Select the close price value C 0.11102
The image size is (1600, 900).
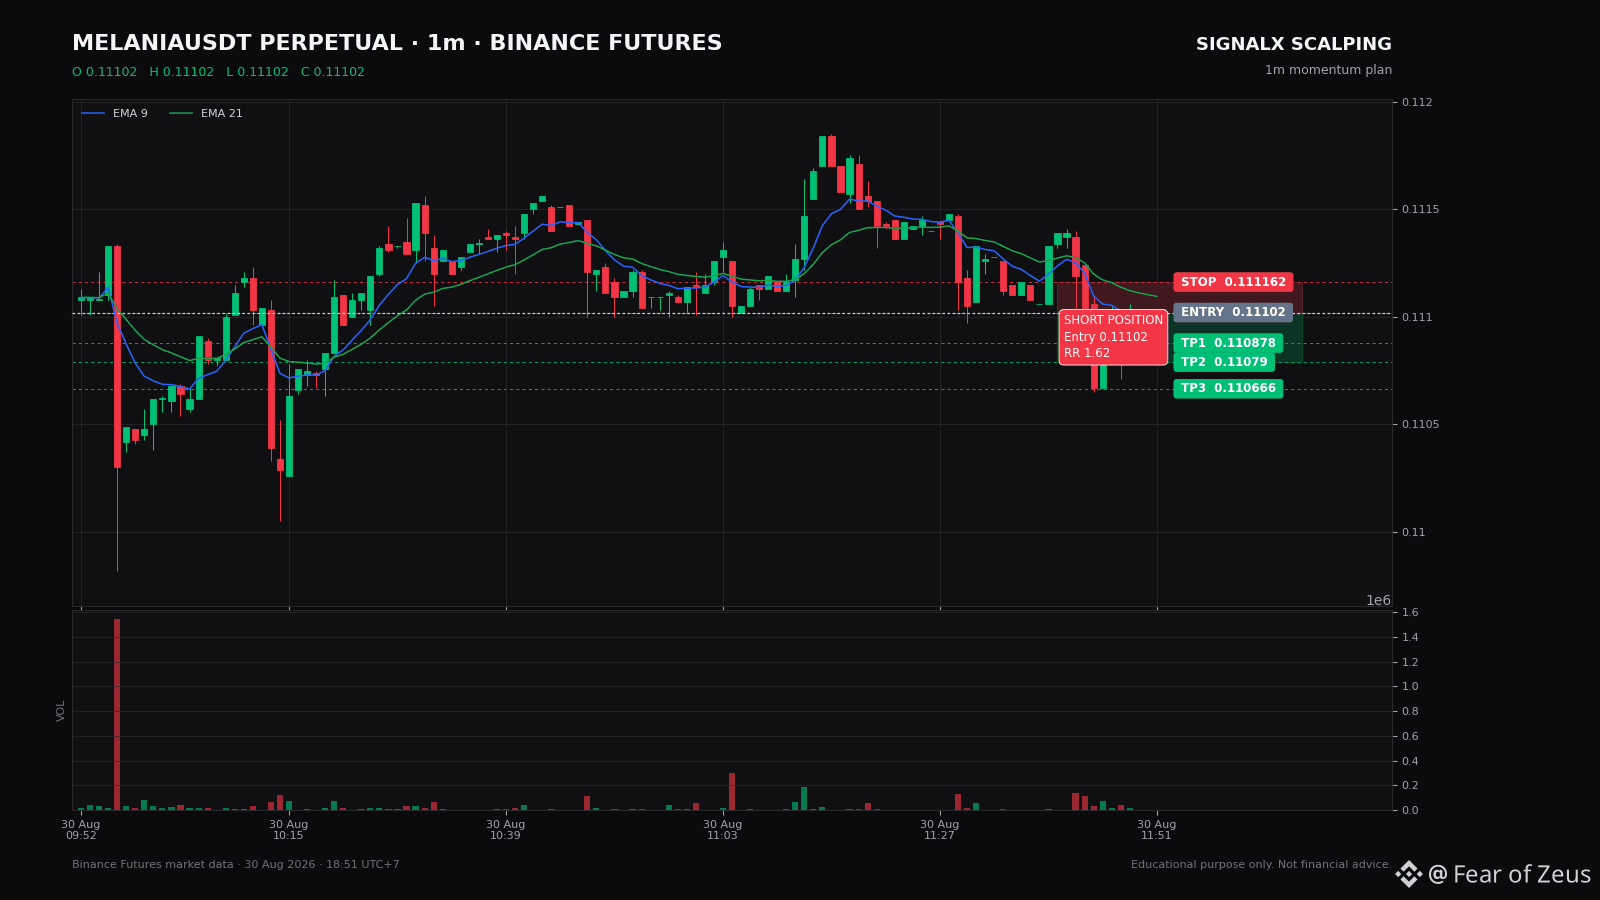click(333, 72)
